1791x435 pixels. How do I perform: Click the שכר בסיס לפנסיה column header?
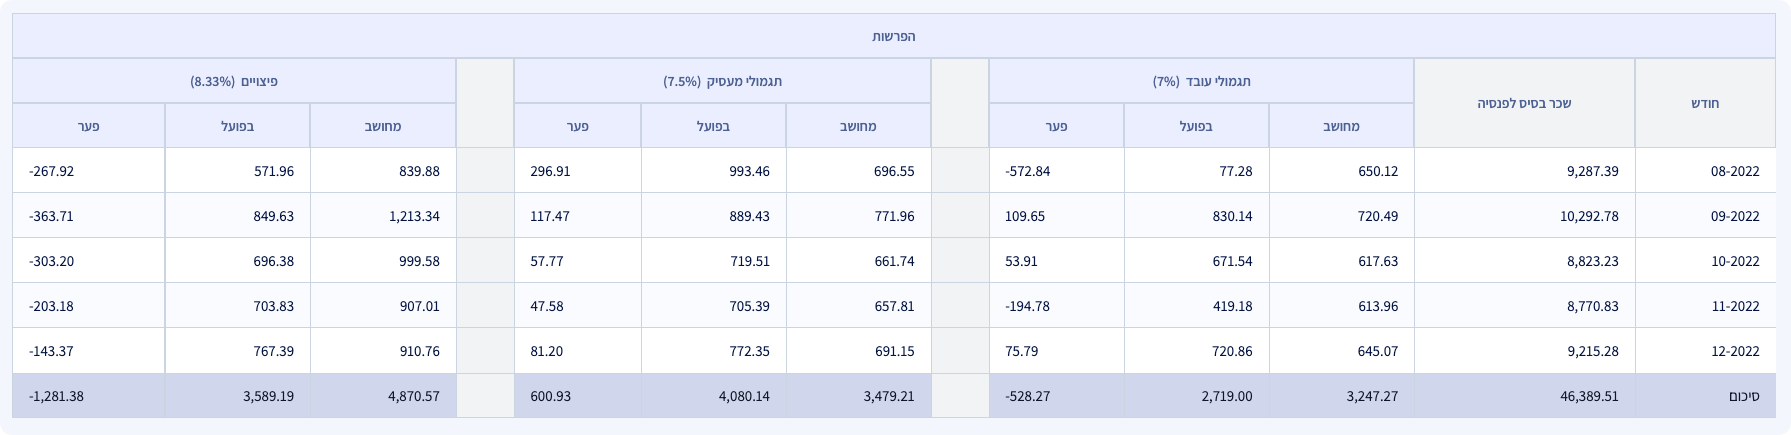[x=1524, y=103]
